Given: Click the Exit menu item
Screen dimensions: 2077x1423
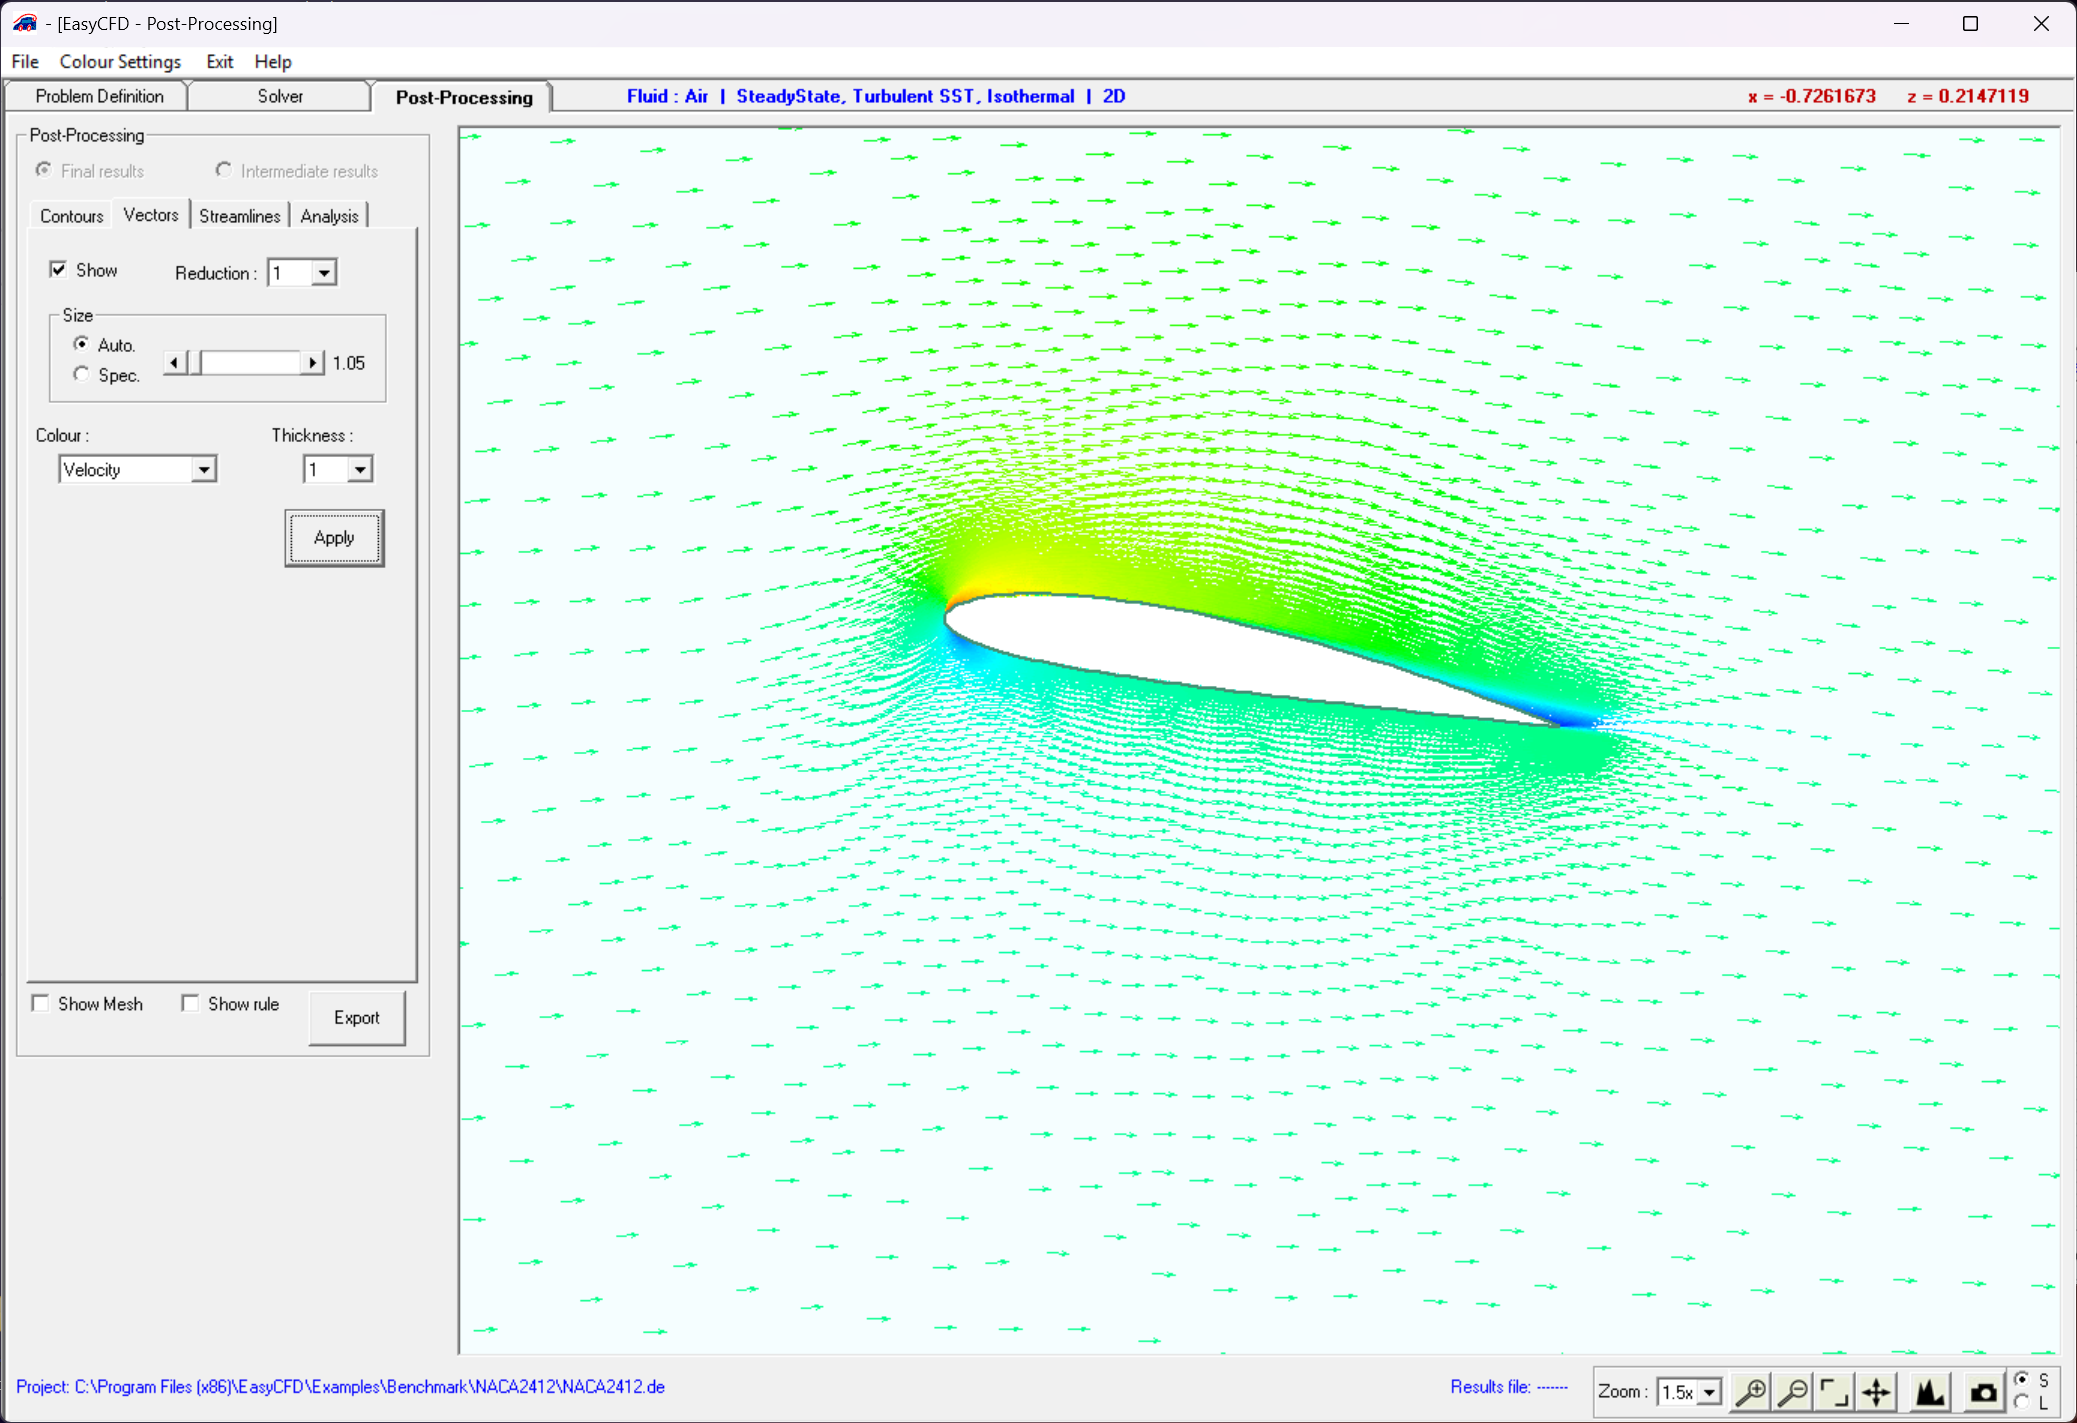Looking at the screenshot, I should coord(220,61).
